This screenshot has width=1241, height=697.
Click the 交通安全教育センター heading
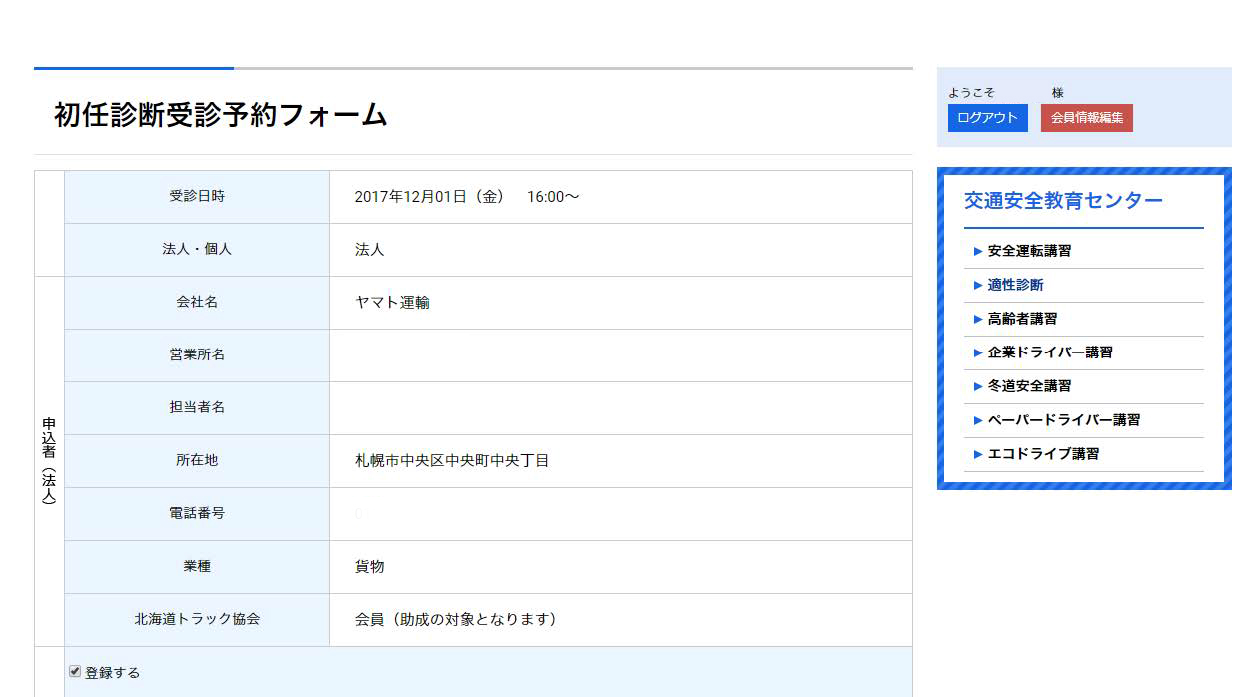pos(1063,201)
